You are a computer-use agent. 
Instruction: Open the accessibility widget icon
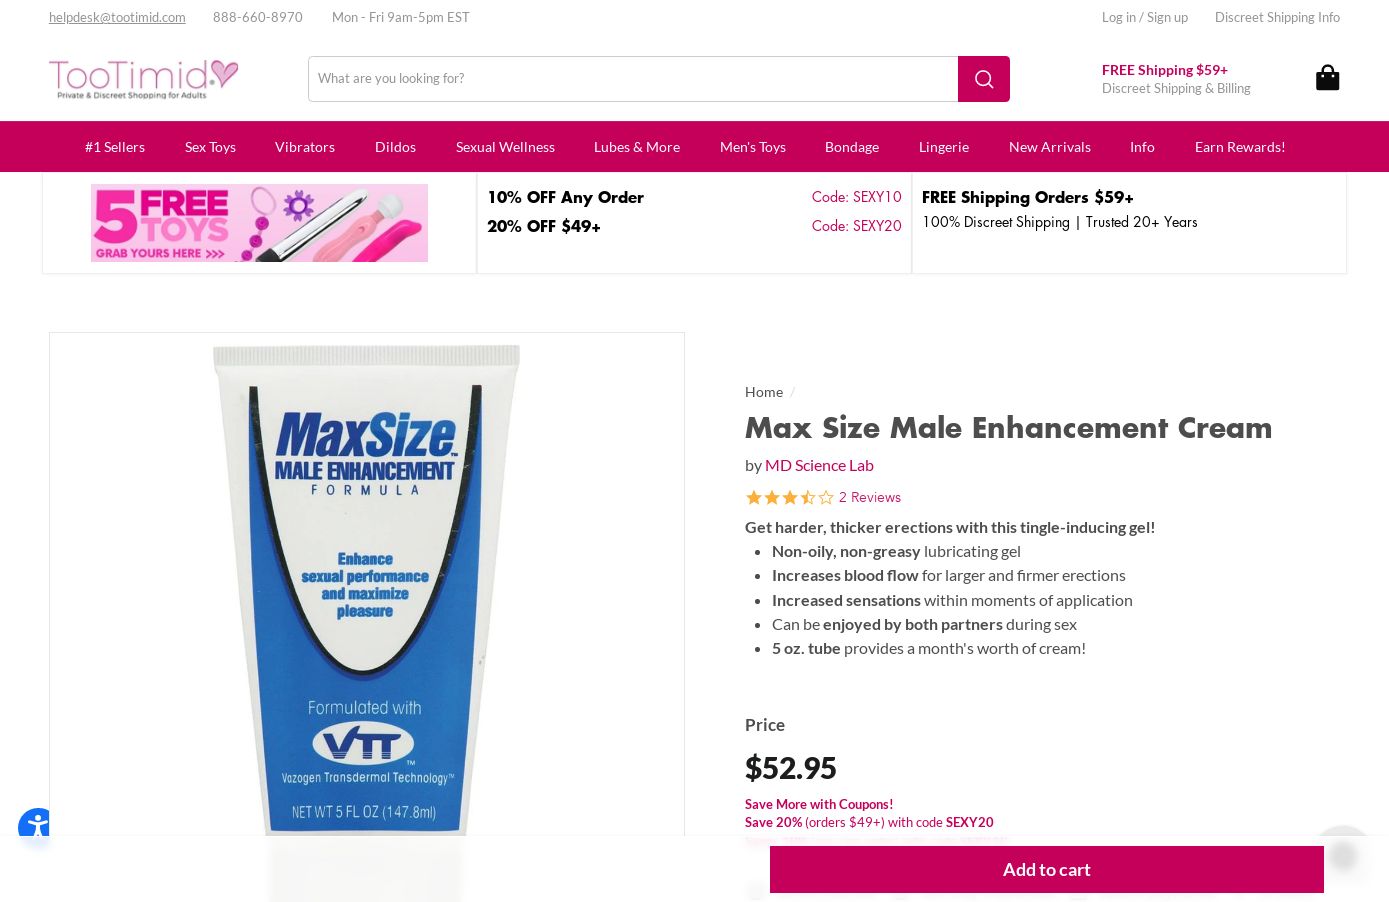(x=36, y=827)
